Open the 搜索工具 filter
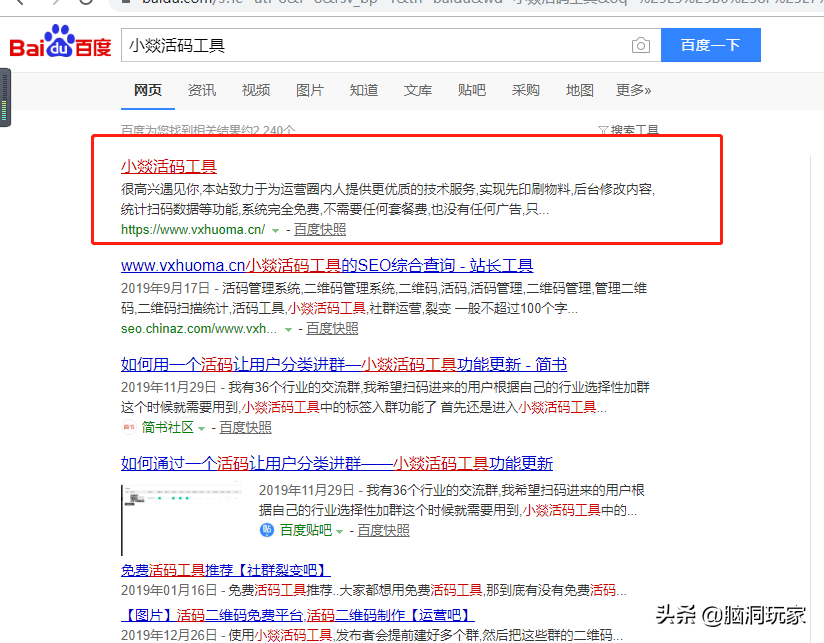This screenshot has width=824, height=643. (629, 130)
